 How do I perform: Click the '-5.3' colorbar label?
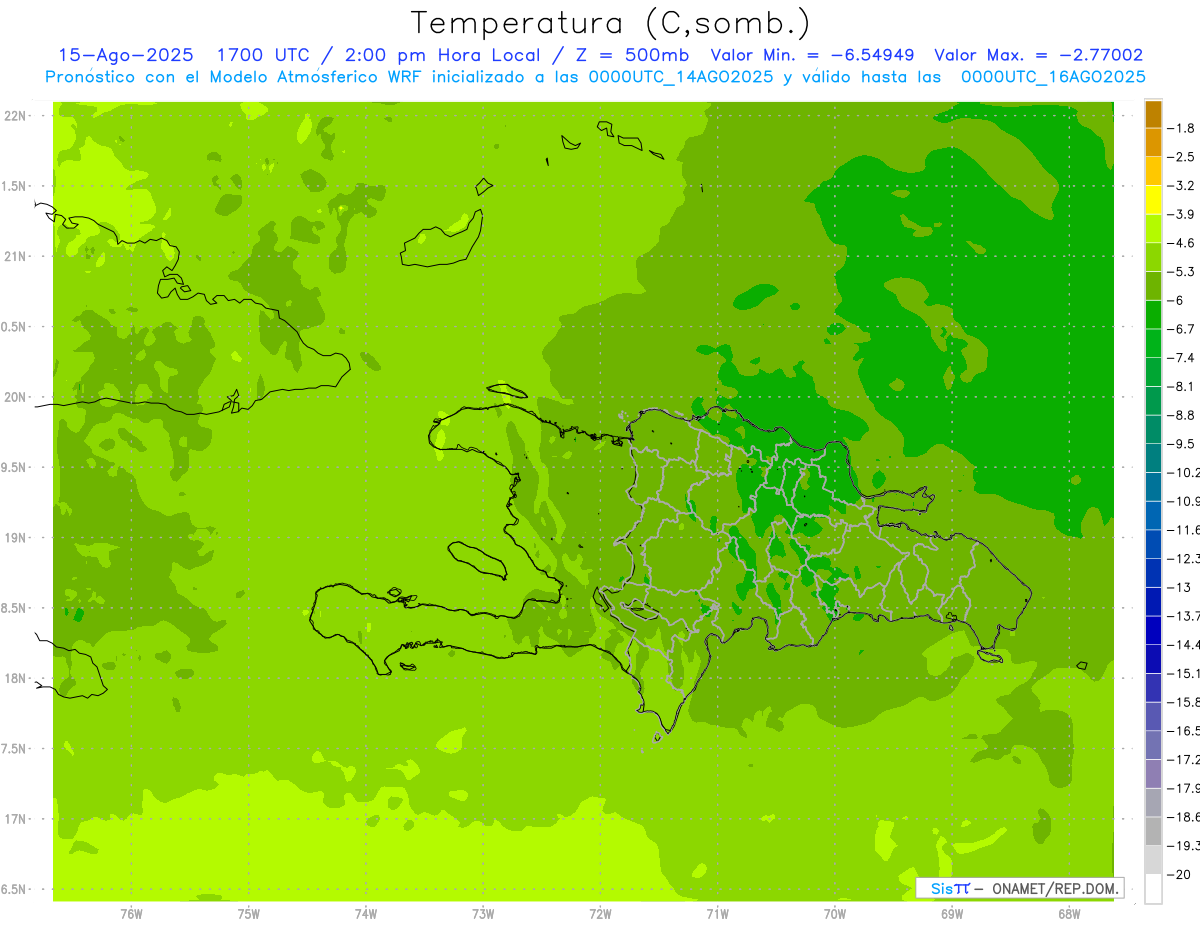point(1182,272)
